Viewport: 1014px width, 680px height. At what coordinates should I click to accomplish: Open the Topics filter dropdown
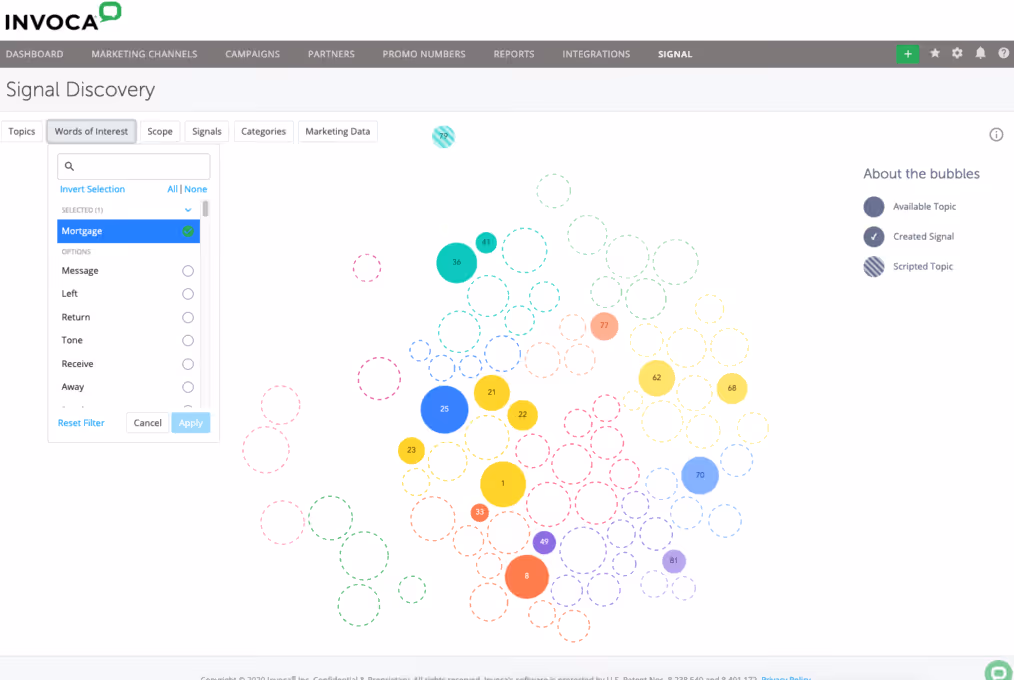pos(22,131)
